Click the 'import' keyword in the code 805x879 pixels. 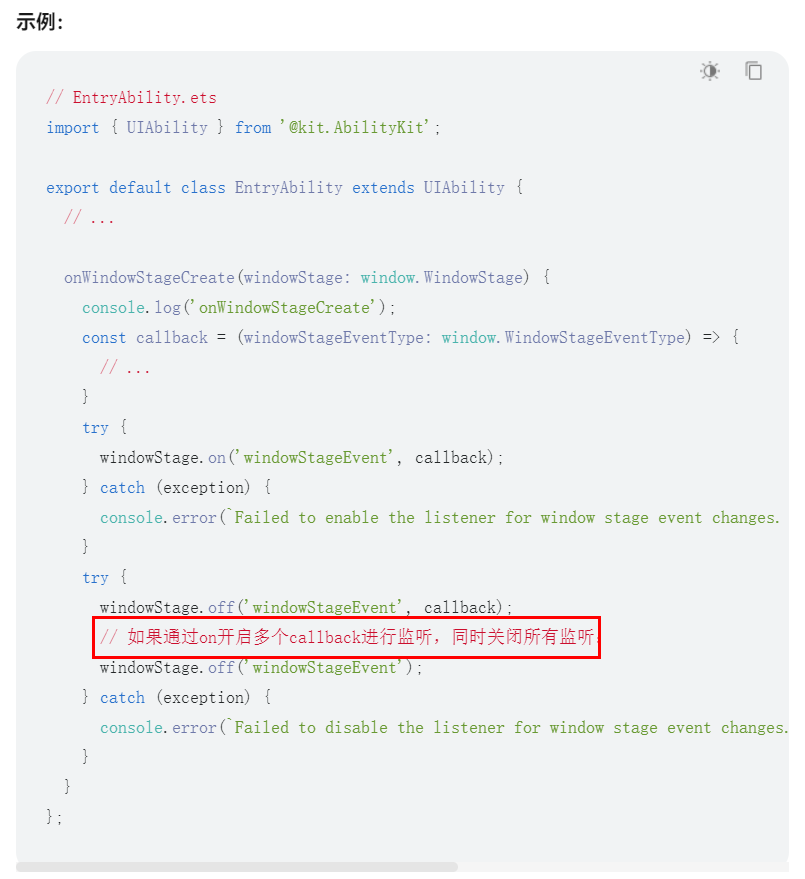(x=72, y=128)
